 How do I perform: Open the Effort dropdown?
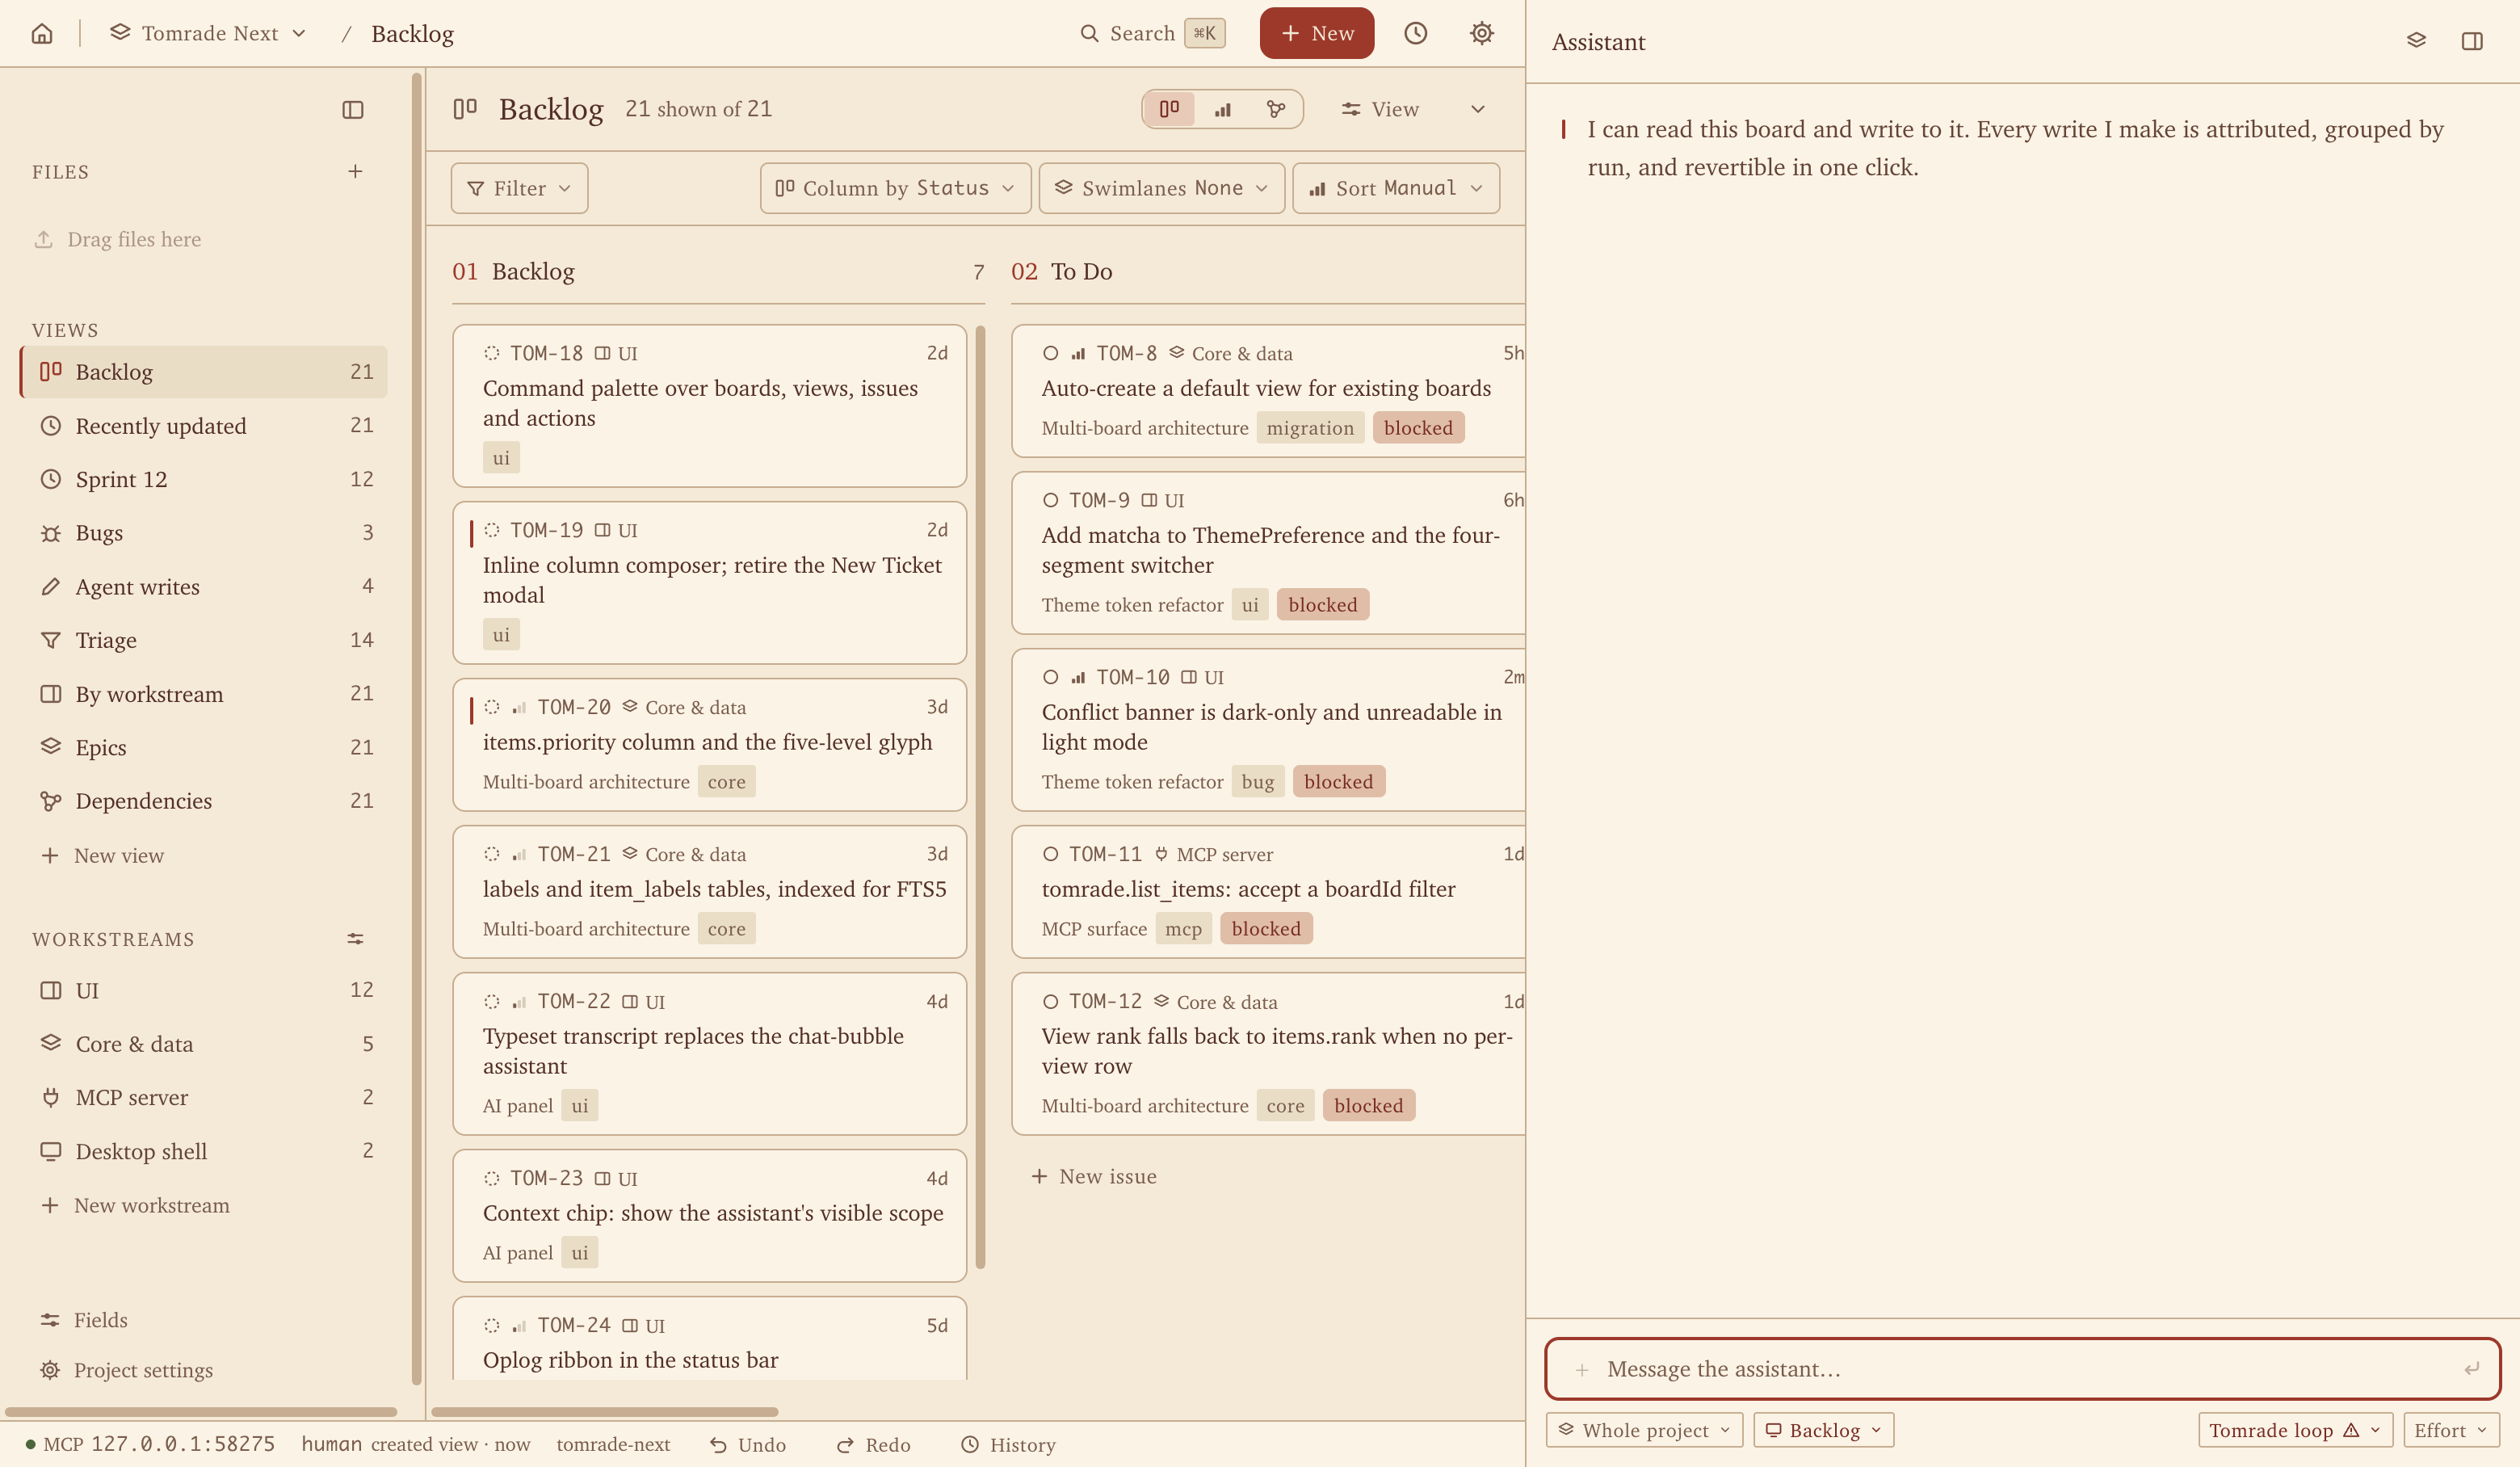click(2451, 1430)
